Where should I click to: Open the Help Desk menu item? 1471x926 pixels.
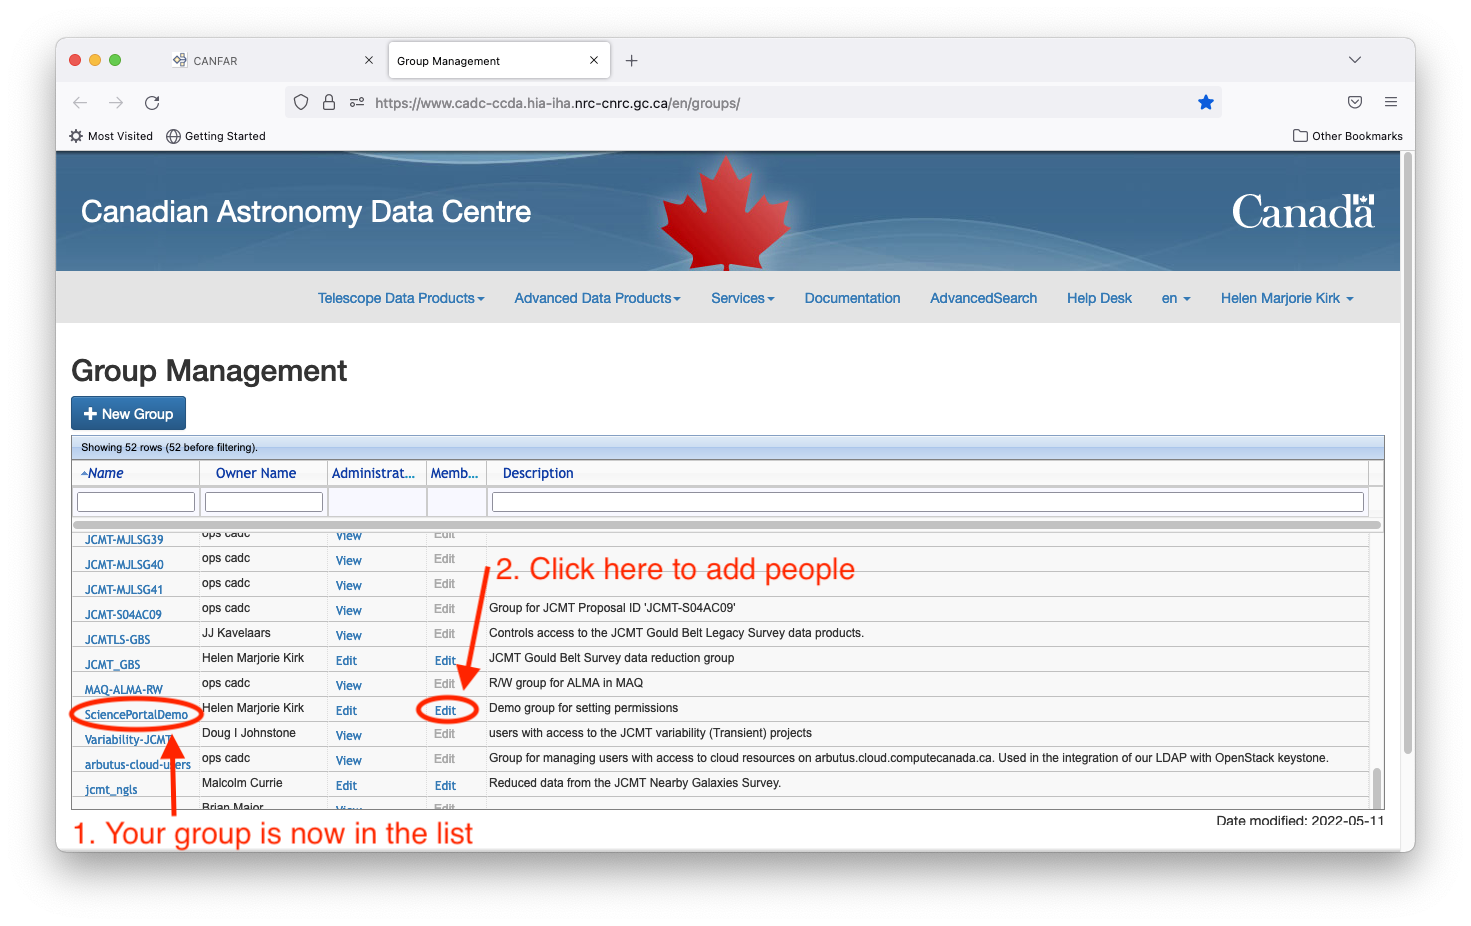tap(1099, 298)
